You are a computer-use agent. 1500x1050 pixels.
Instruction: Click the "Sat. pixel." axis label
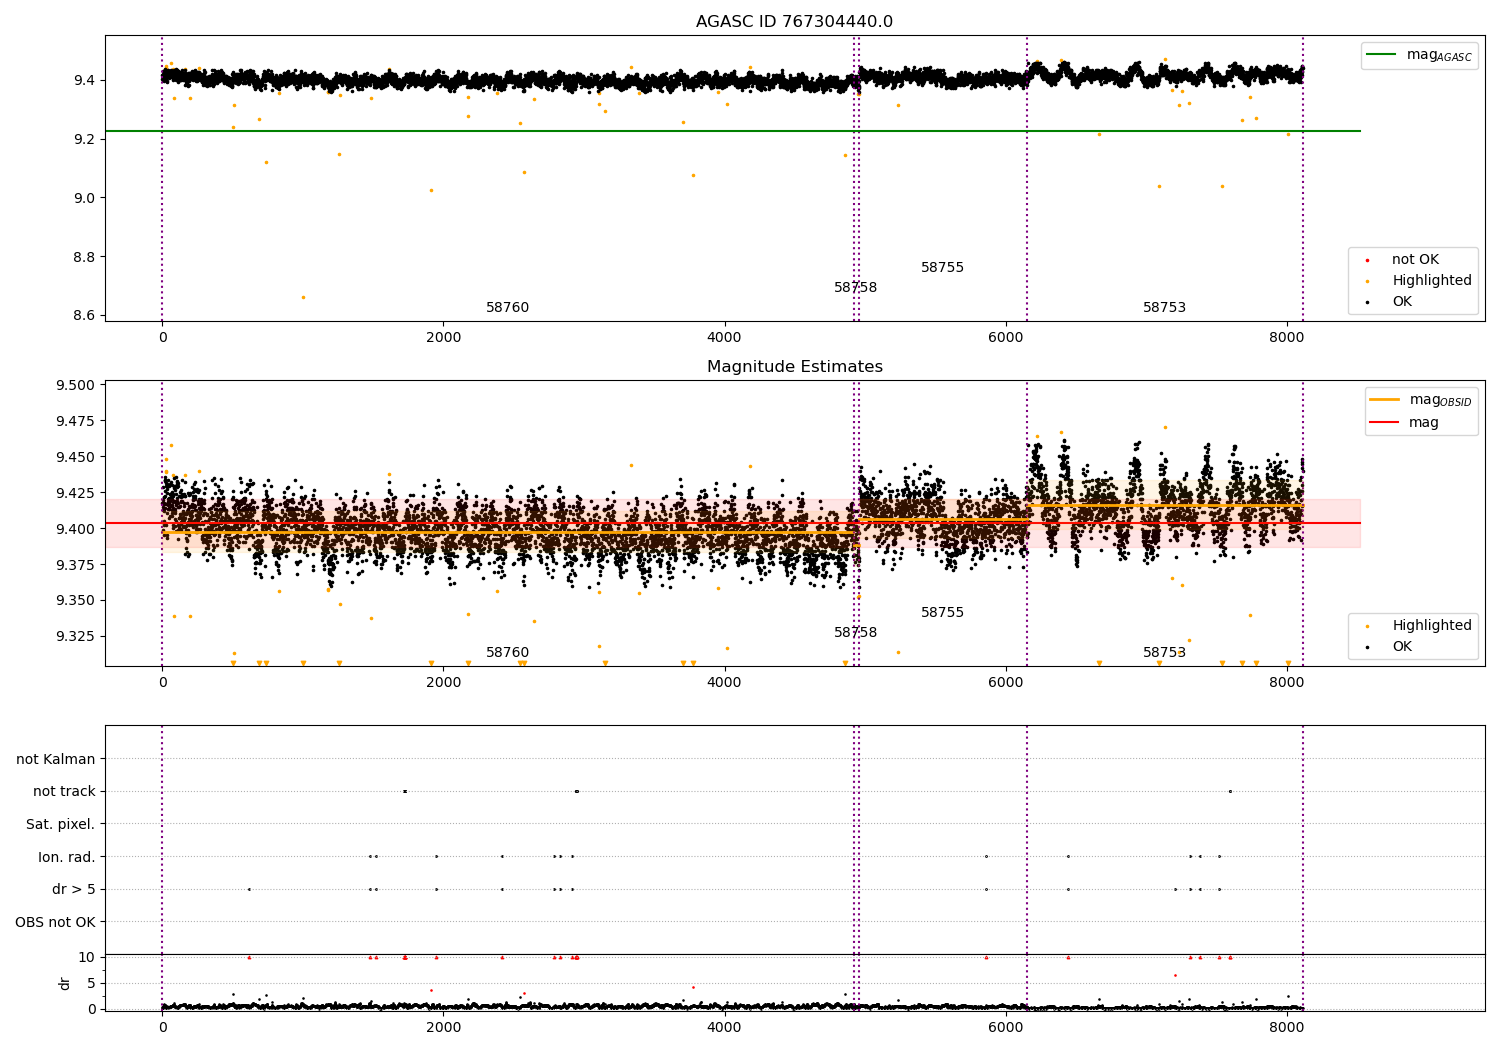[x=61, y=824]
